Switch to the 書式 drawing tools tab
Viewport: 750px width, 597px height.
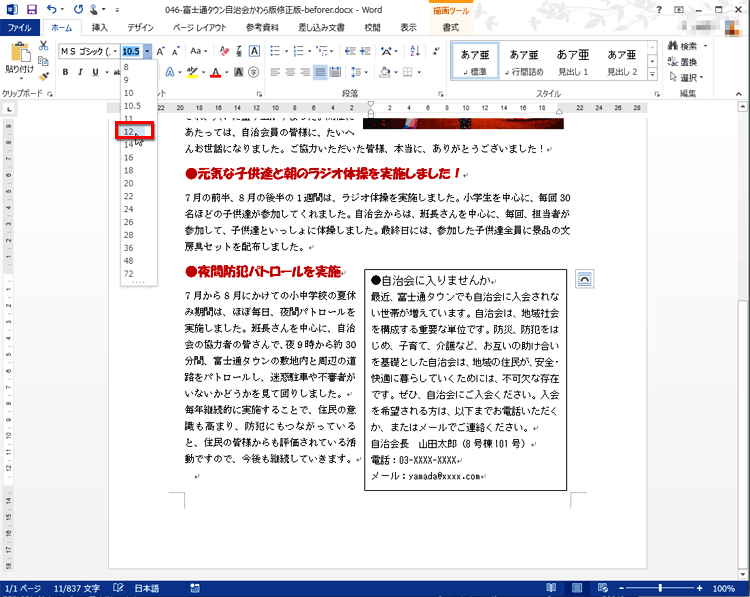450,27
